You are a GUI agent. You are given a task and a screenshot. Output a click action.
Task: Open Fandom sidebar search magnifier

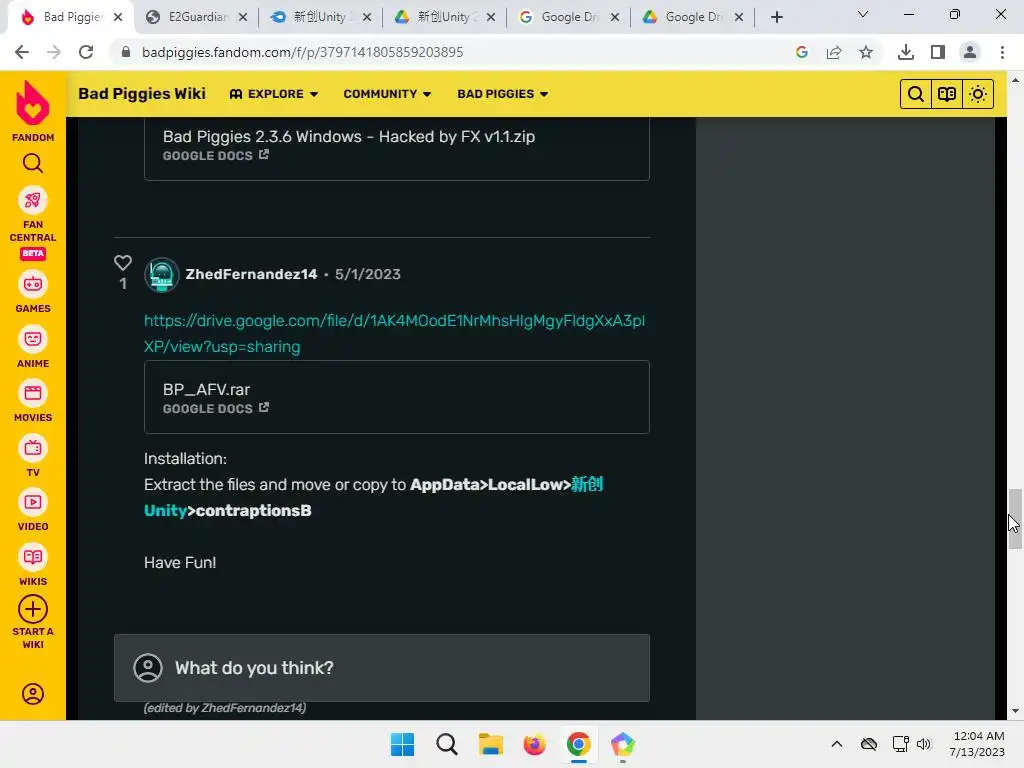click(x=33, y=163)
